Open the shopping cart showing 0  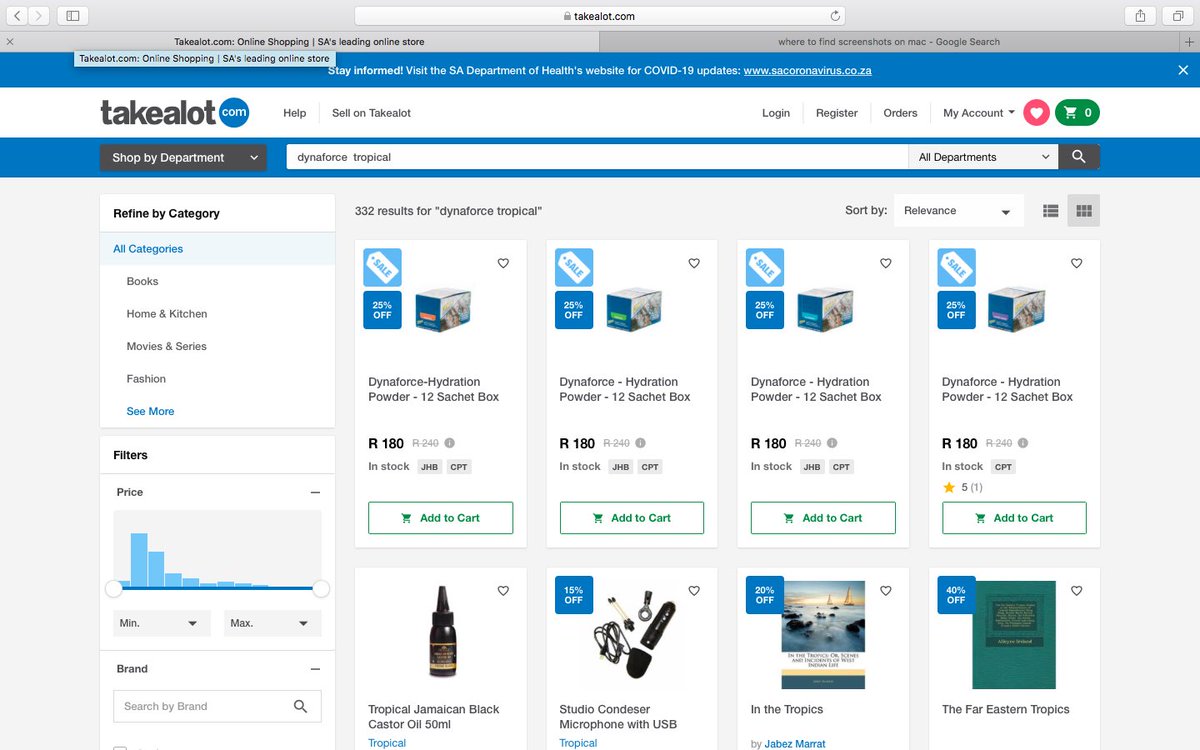[x=1077, y=113]
